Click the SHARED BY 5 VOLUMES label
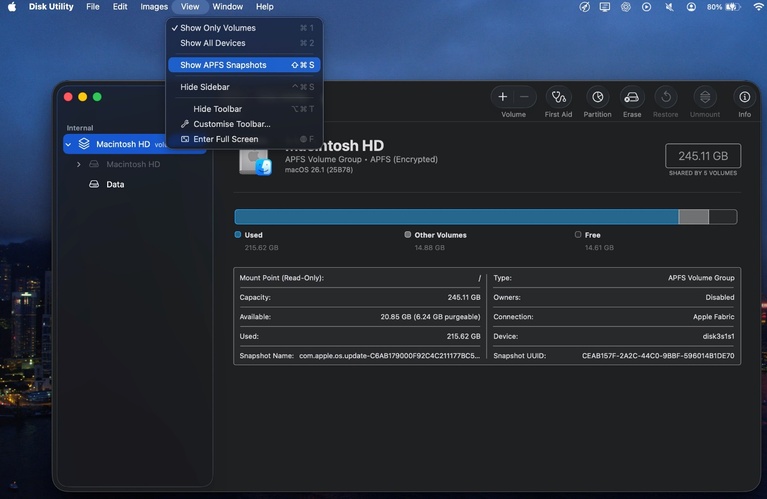This screenshot has height=499, width=767. point(703,173)
